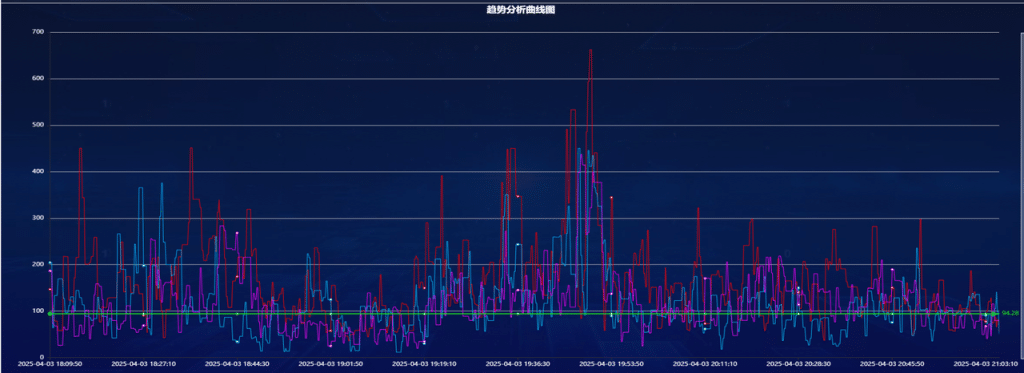This screenshot has width=1024, height=373.
Task: Click x-axis label 2025-04-03 18:44:30
Action: [236, 363]
